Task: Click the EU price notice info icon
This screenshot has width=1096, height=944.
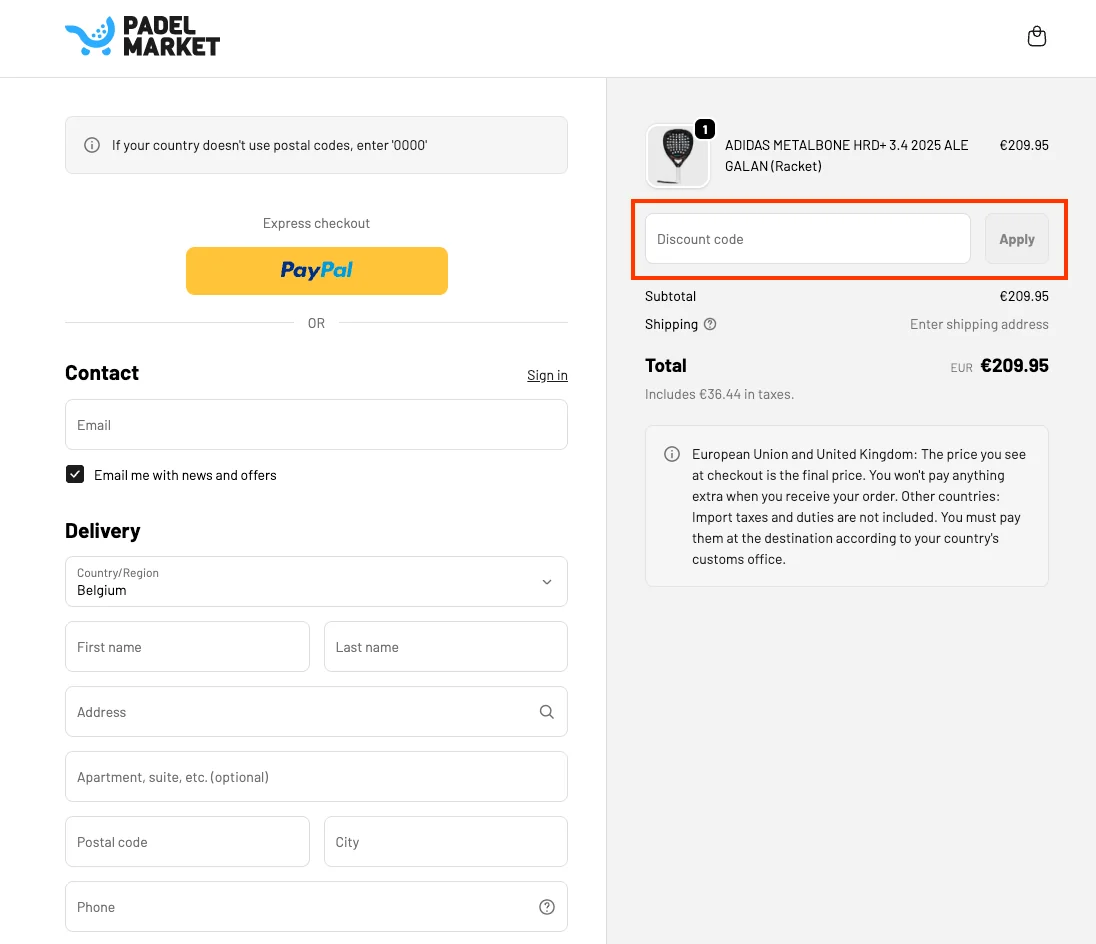Action: click(x=672, y=454)
